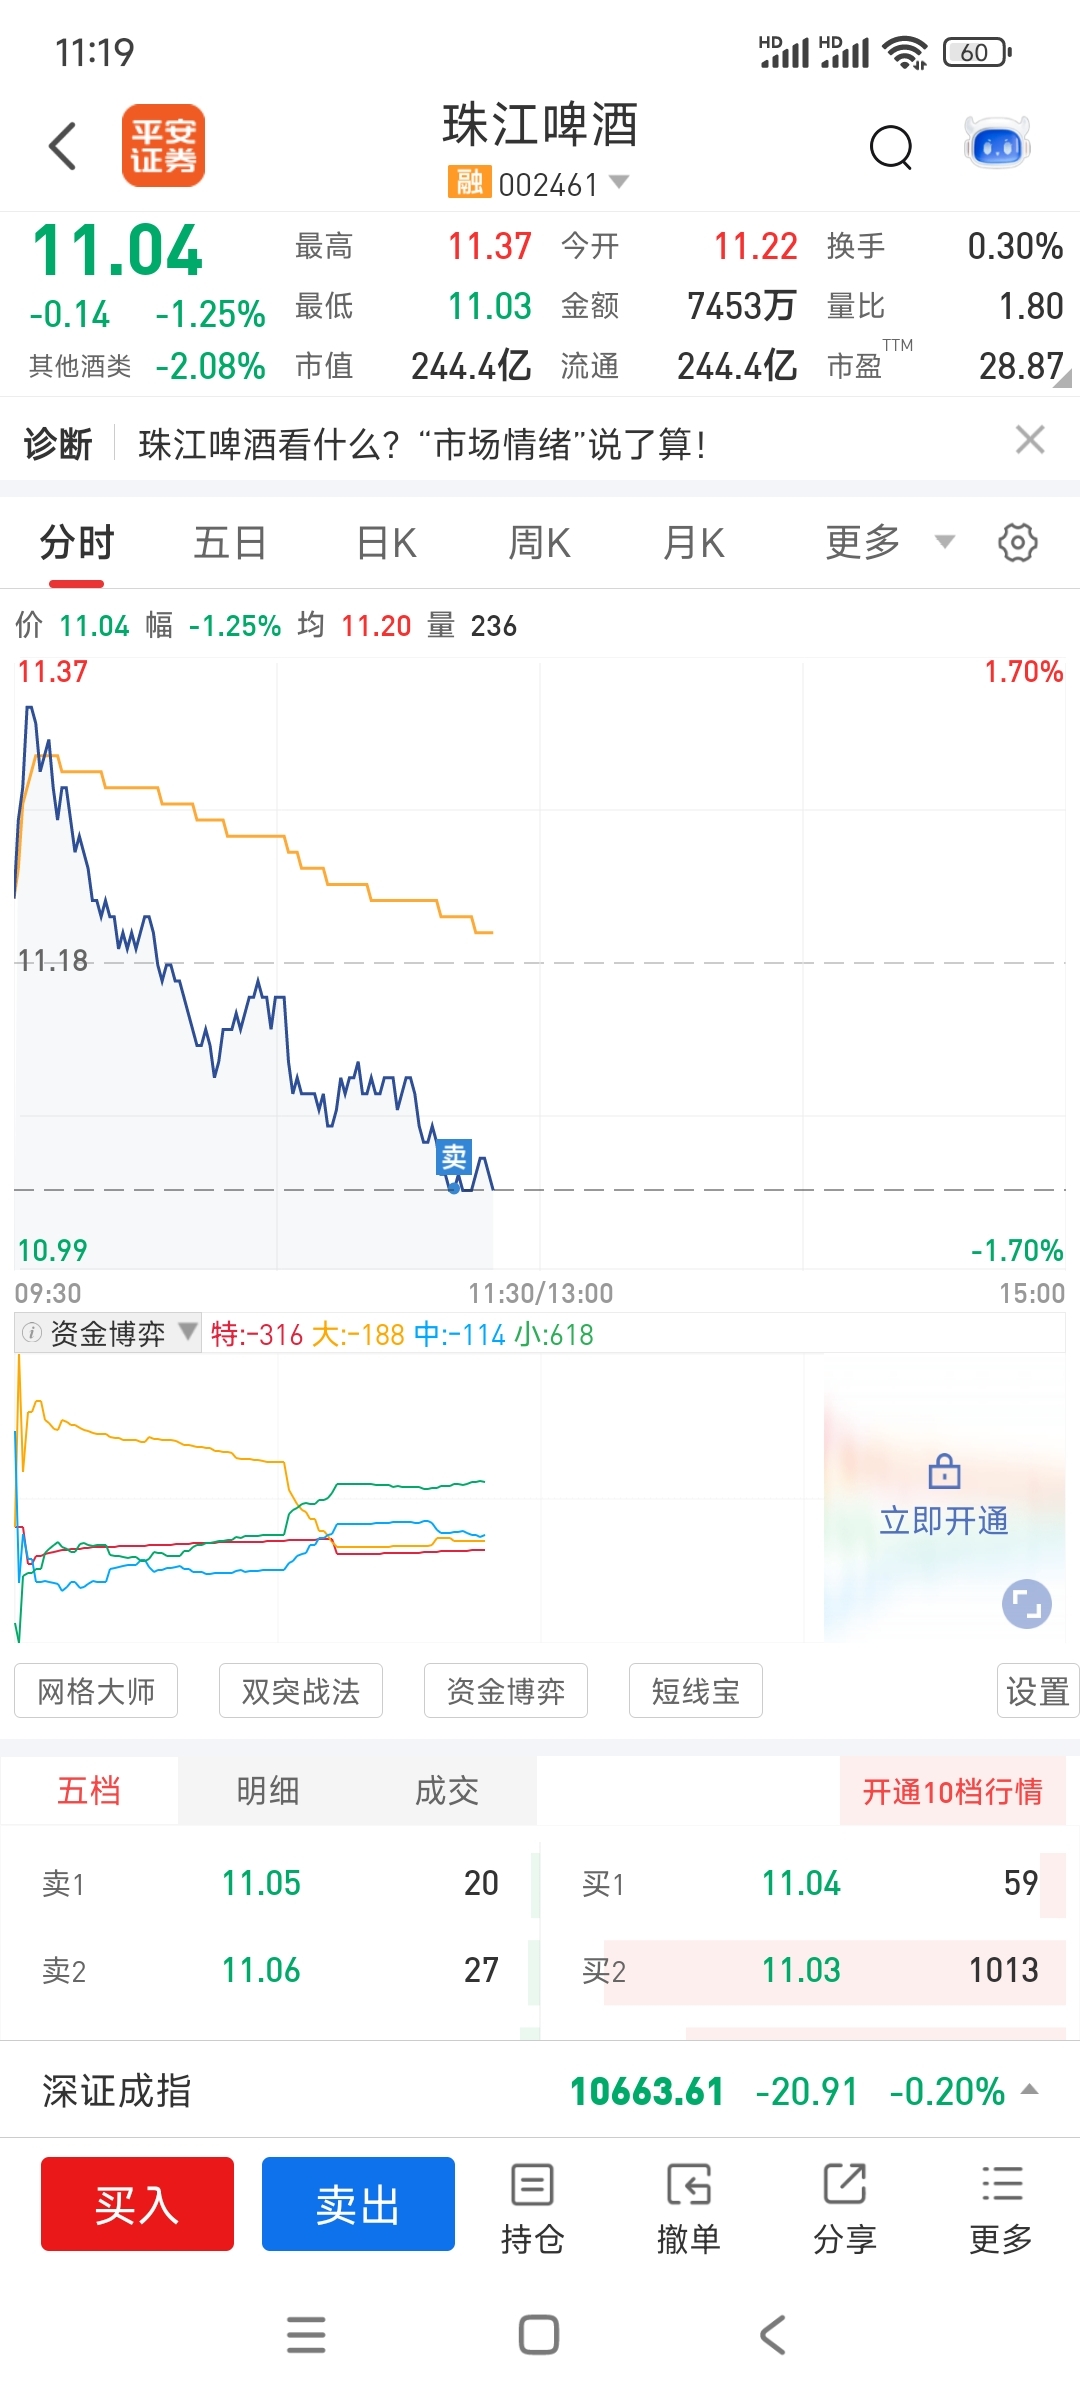Expand stock code 002461 dropdown
Image resolution: width=1080 pixels, height=2400 pixels.
click(x=619, y=182)
